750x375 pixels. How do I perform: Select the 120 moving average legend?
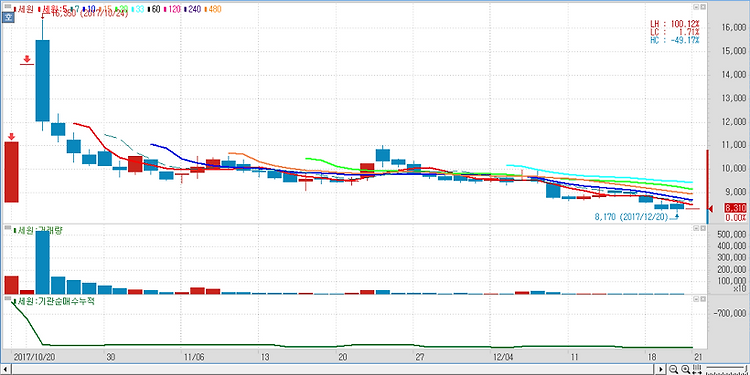coord(173,9)
